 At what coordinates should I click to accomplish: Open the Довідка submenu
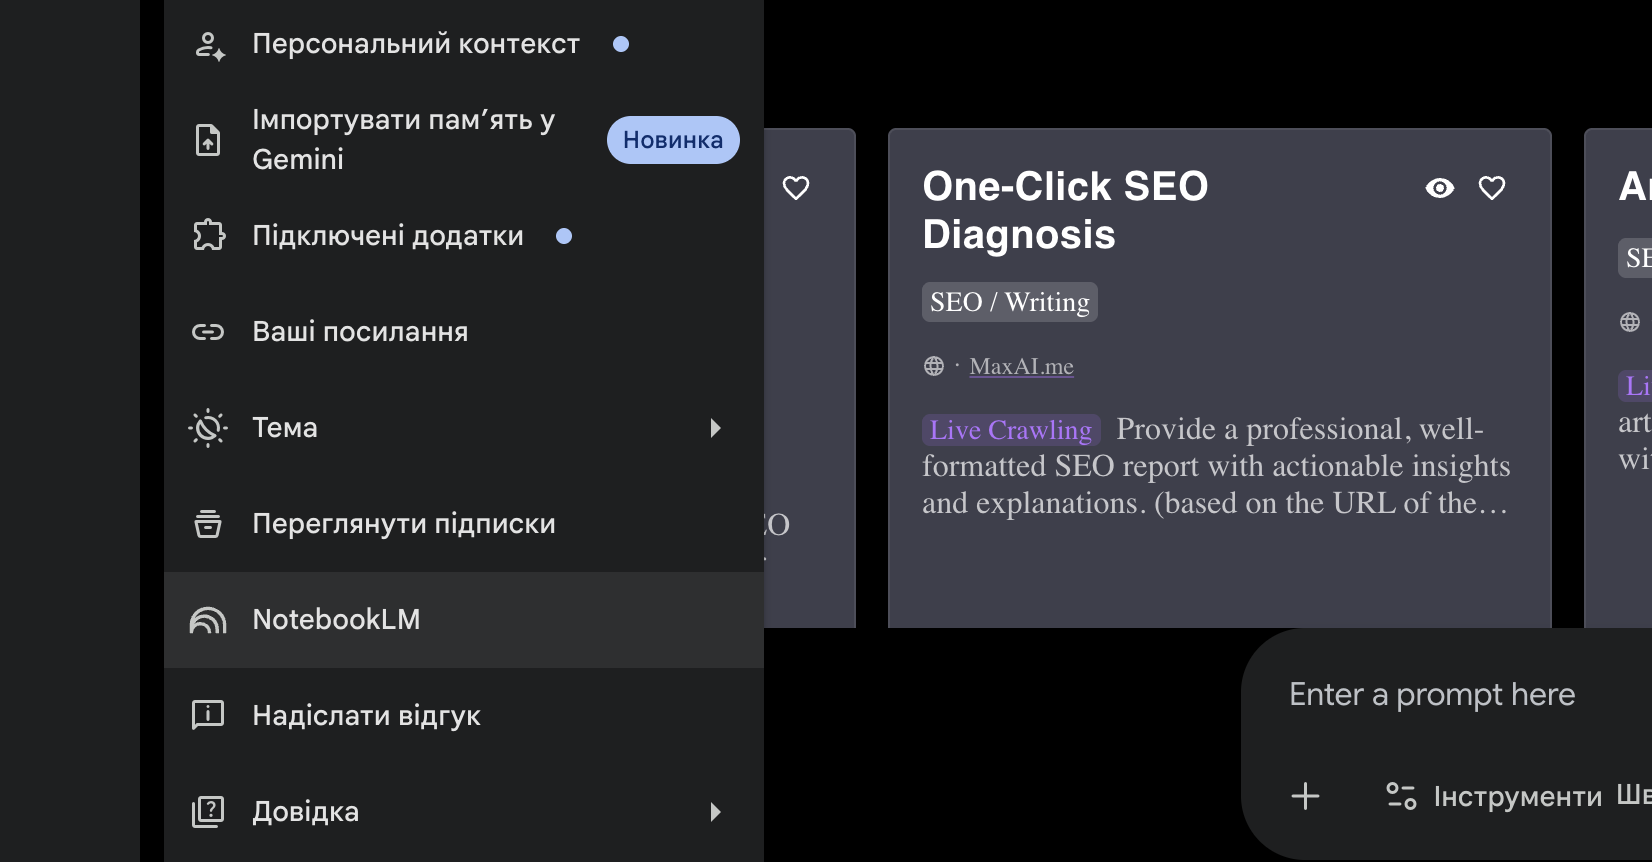pos(464,812)
